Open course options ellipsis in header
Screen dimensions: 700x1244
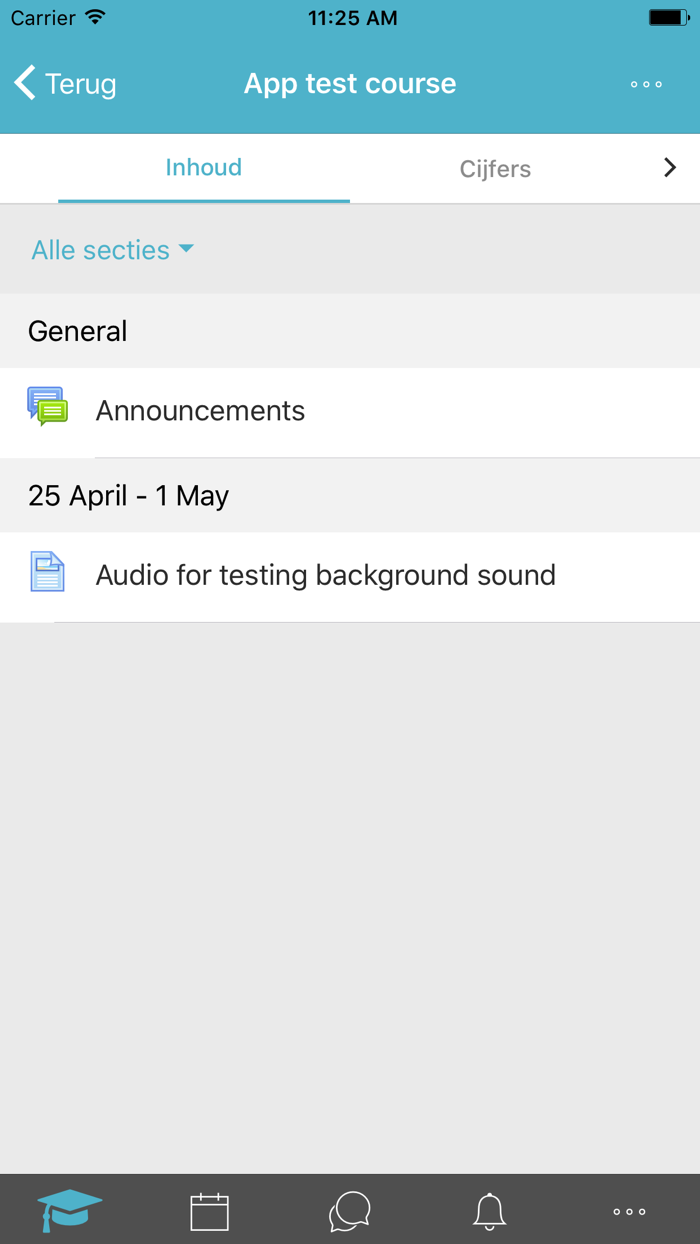pos(646,85)
